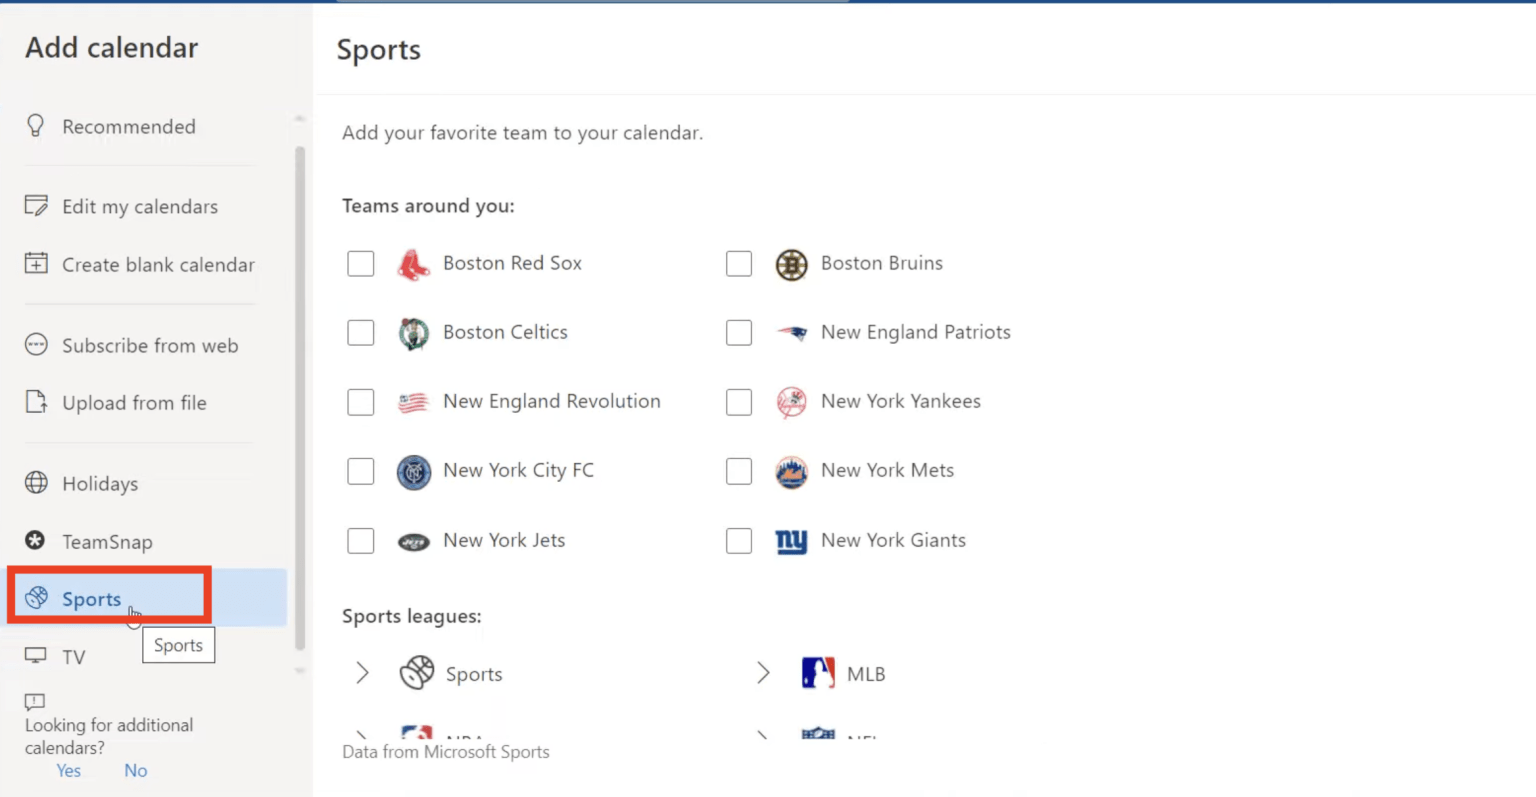Click the Boston Celtics logo icon
Image resolution: width=1536 pixels, height=797 pixels.
[413, 333]
